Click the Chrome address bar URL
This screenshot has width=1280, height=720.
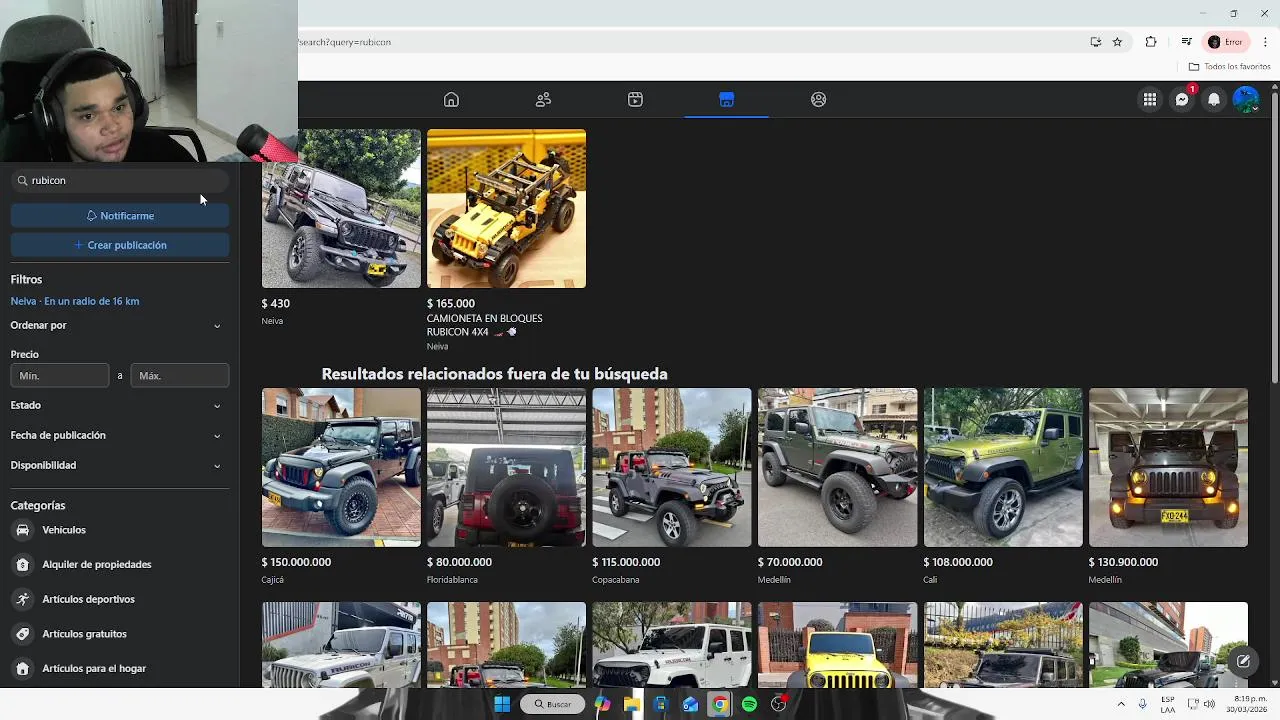pyautogui.click(x=345, y=42)
